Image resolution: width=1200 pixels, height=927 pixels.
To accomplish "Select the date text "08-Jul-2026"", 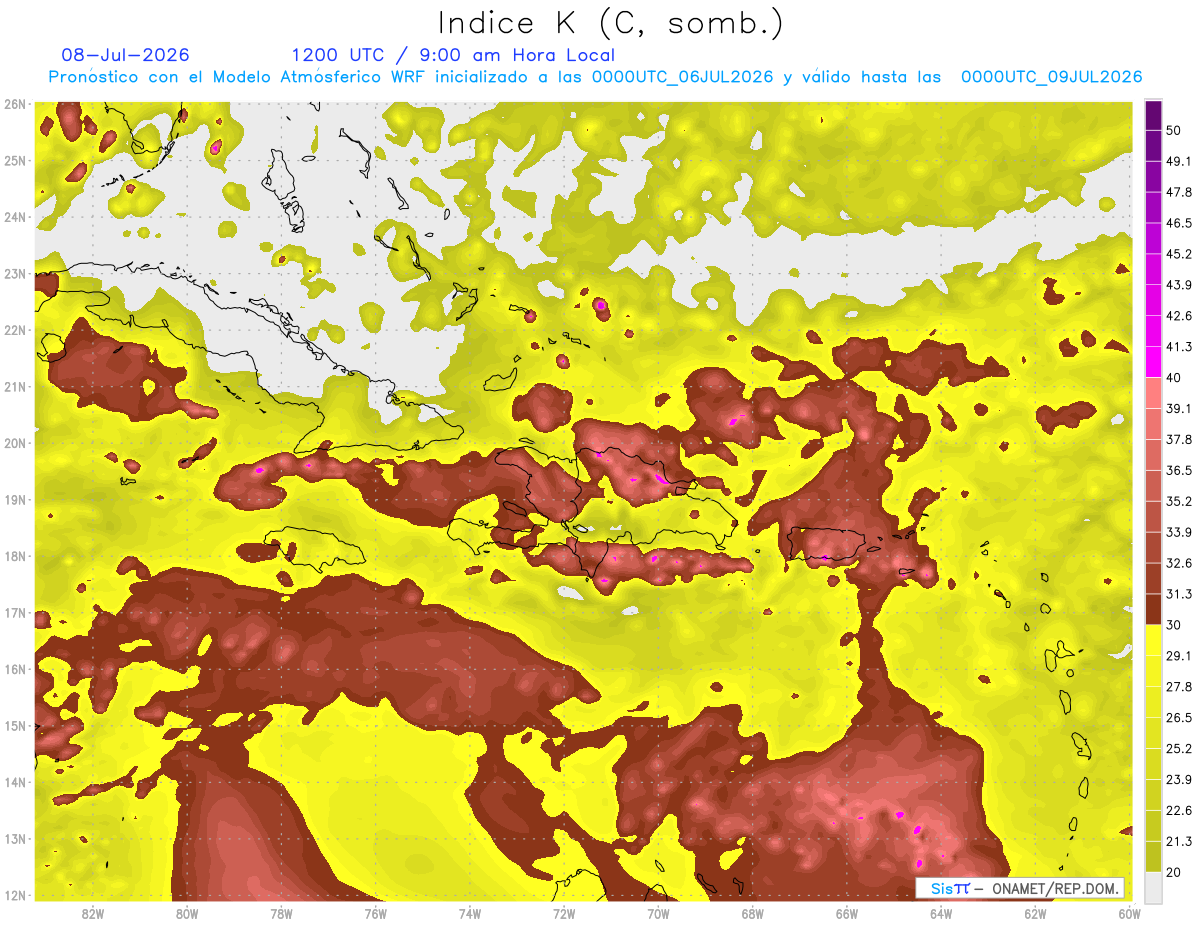I will [125, 55].
